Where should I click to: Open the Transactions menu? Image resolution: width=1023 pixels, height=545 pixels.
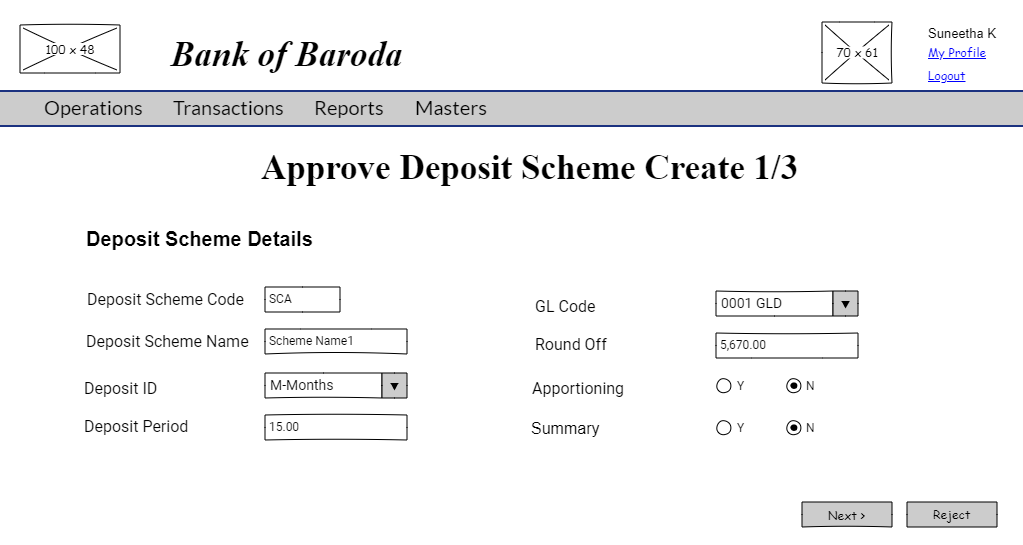coord(228,108)
